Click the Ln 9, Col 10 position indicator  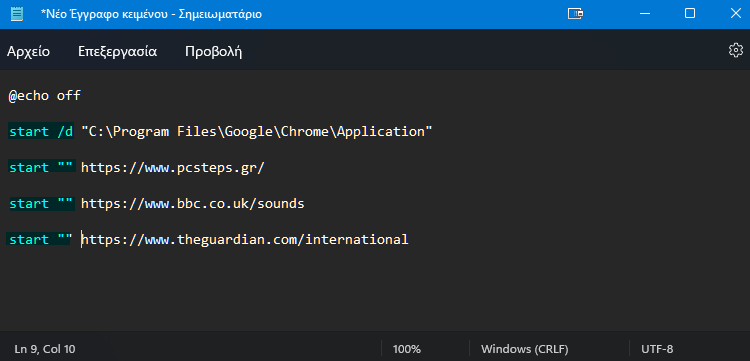45,349
